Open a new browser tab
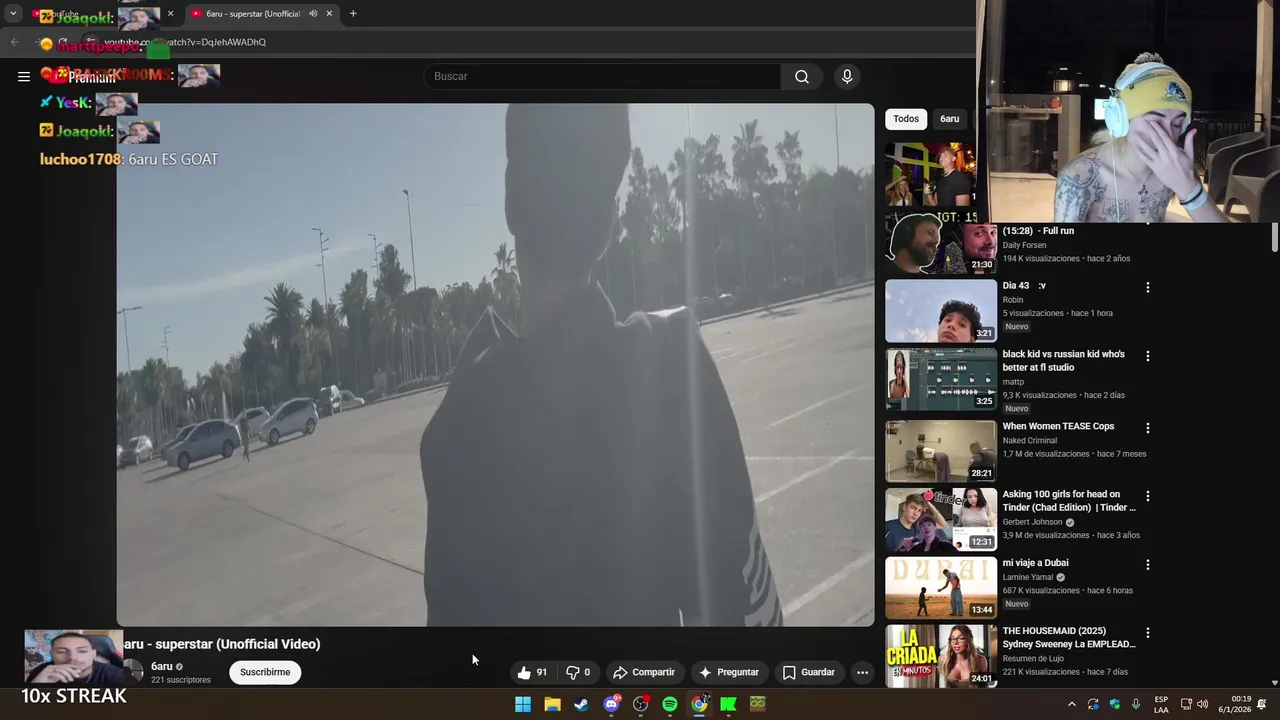 353,14
